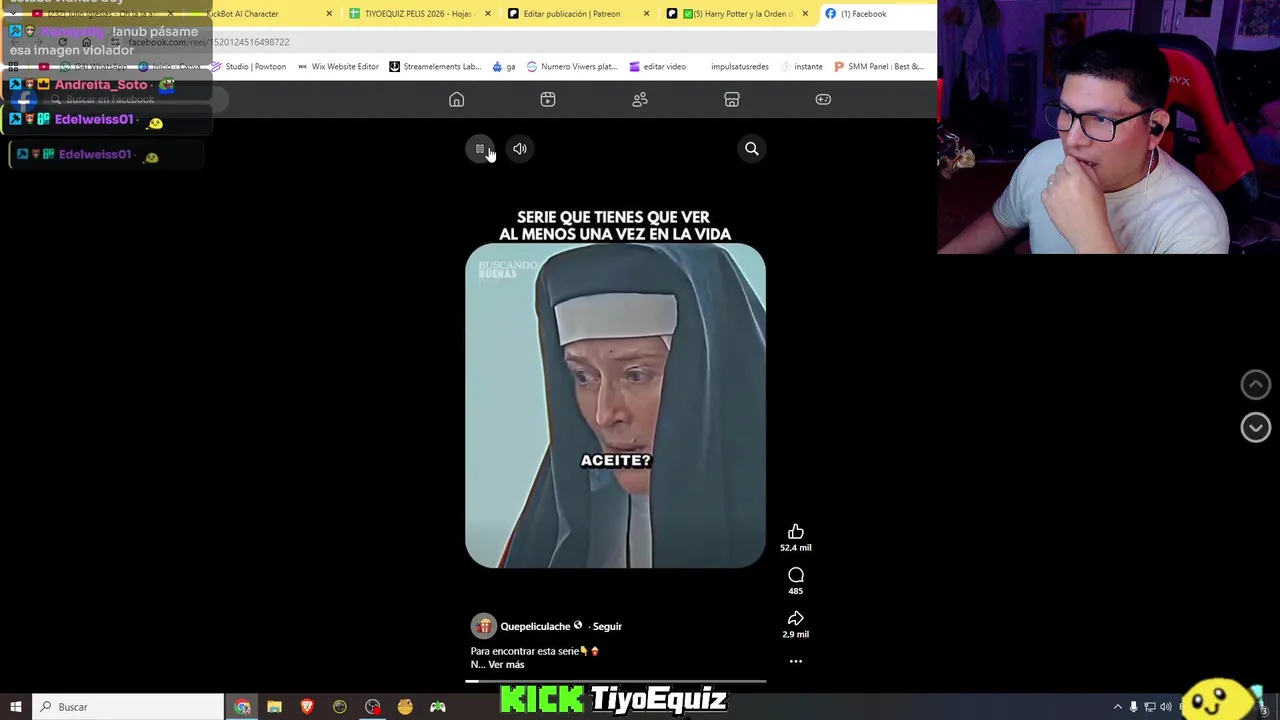Open 'instante' bookmark
Image resolution: width=1280 pixels, height=720 pixels.
[x=802, y=67]
